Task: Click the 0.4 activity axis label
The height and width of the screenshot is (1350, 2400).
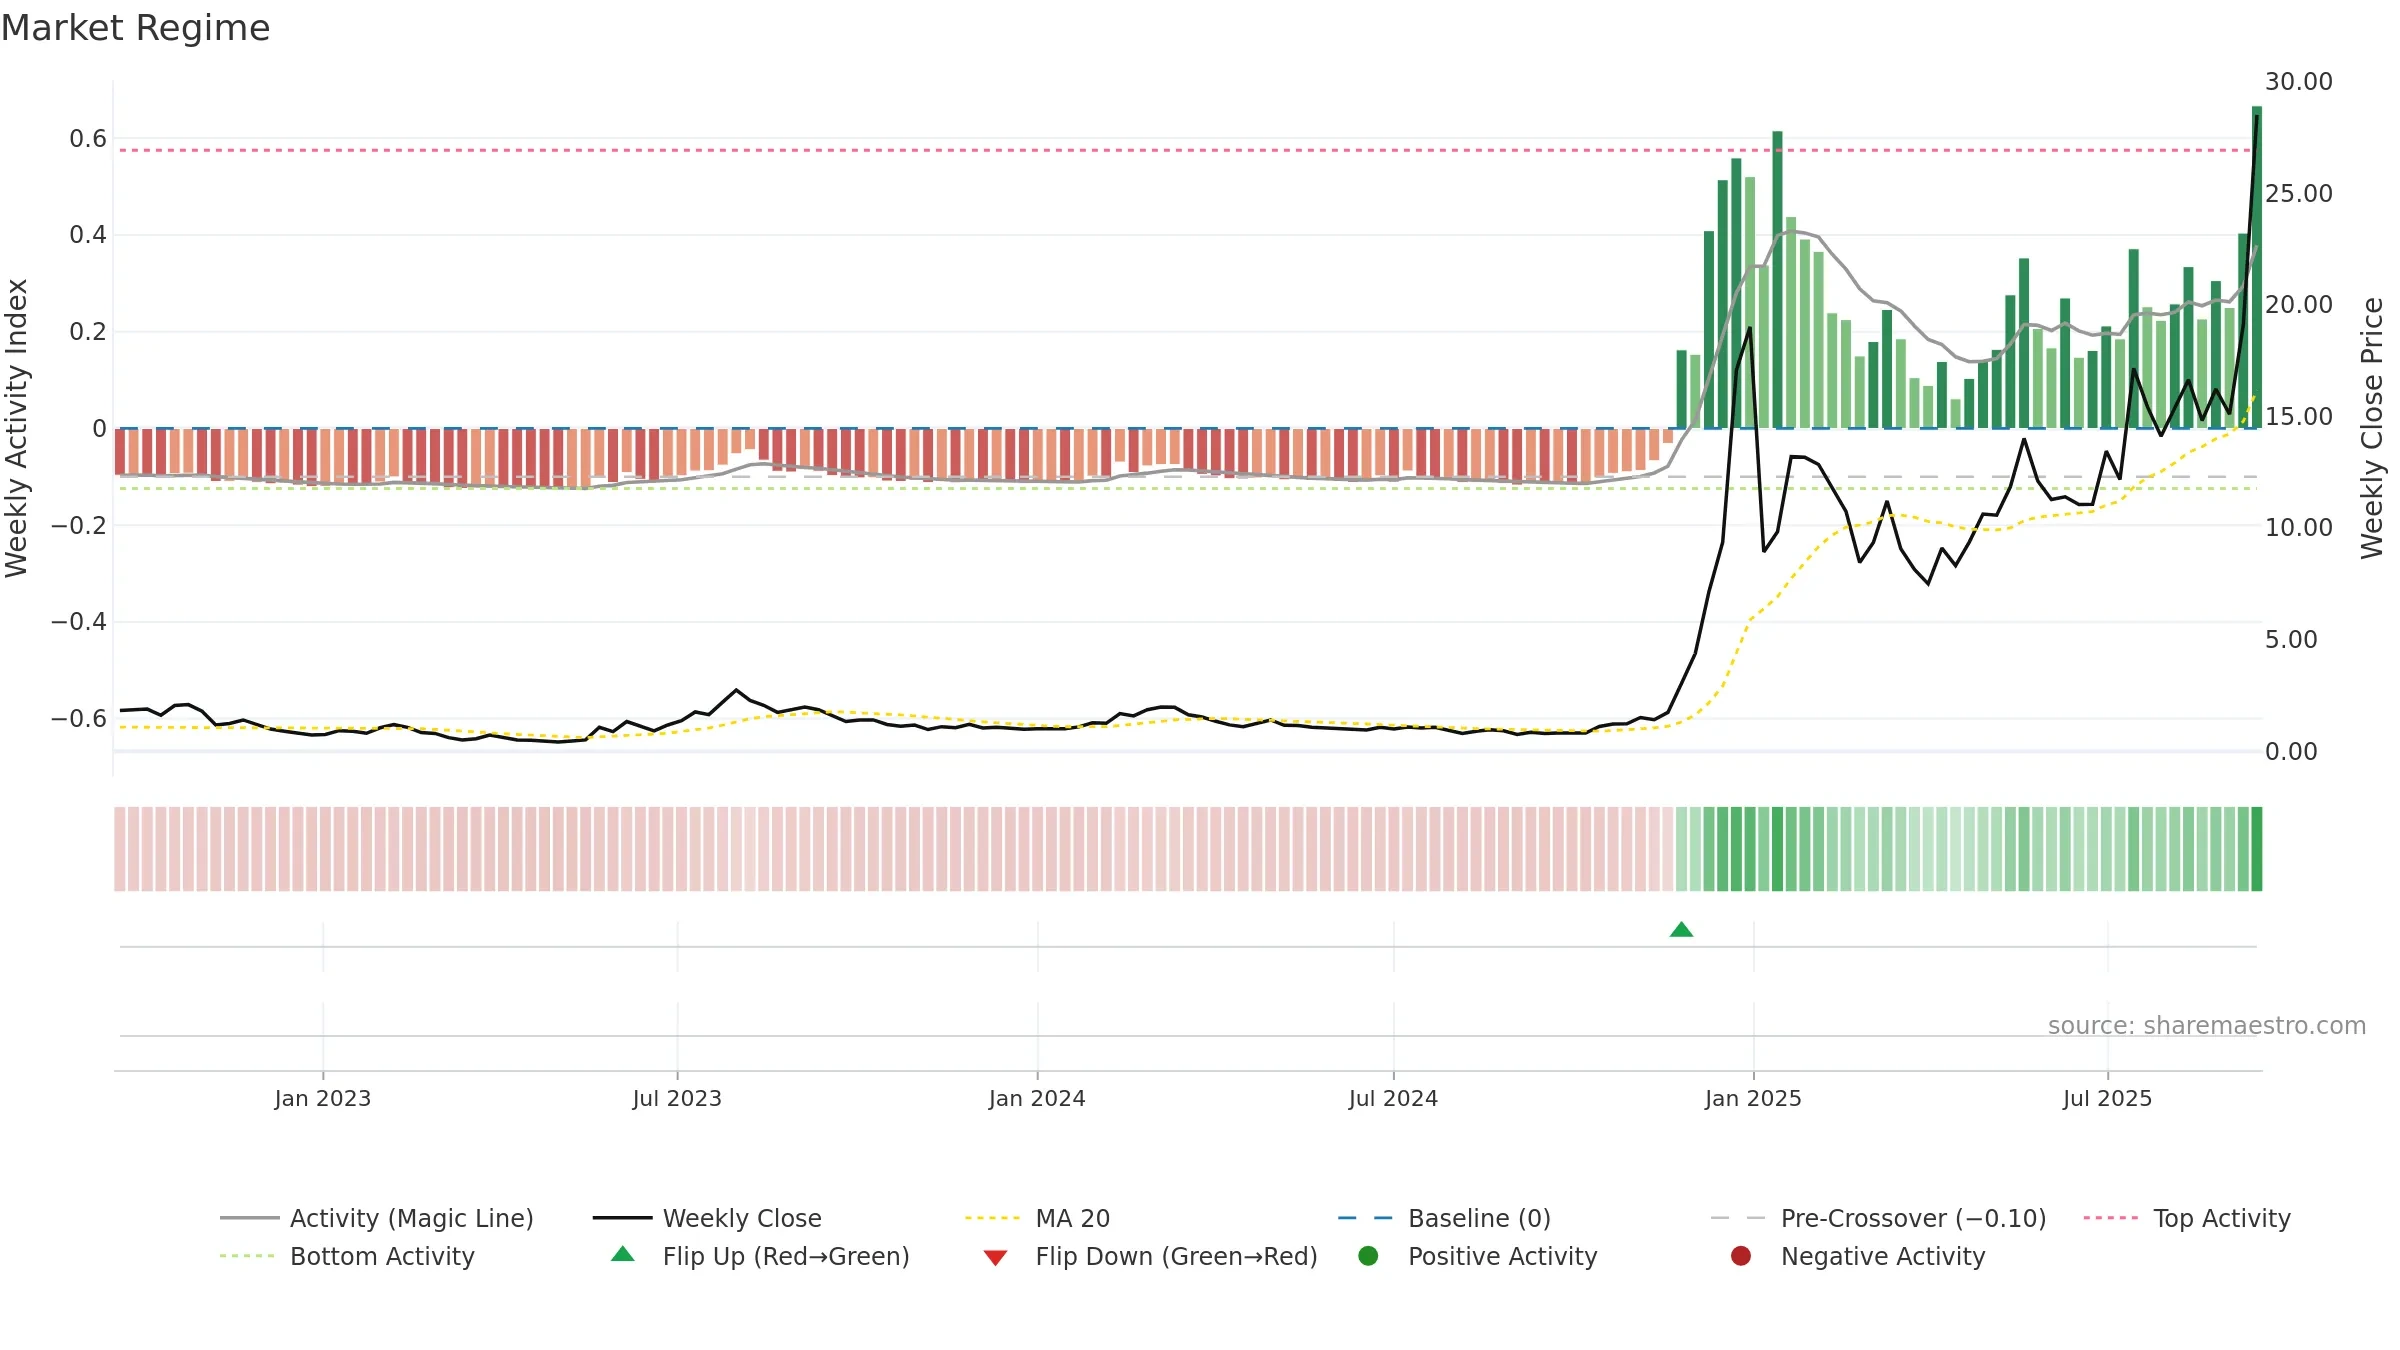Action: pyautogui.click(x=88, y=235)
